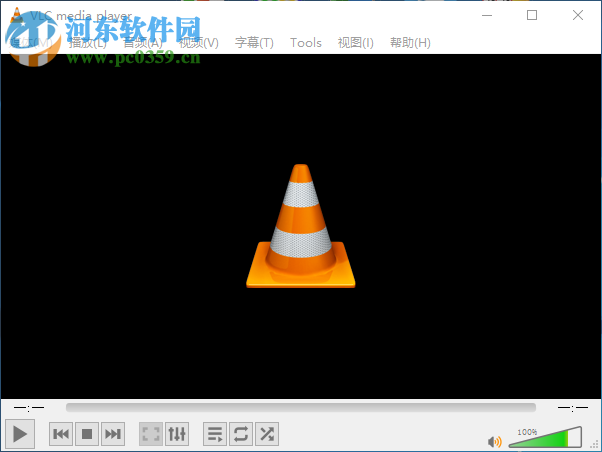Open the 视频(V) menu
Viewport: 602px width, 452px height.
198,43
